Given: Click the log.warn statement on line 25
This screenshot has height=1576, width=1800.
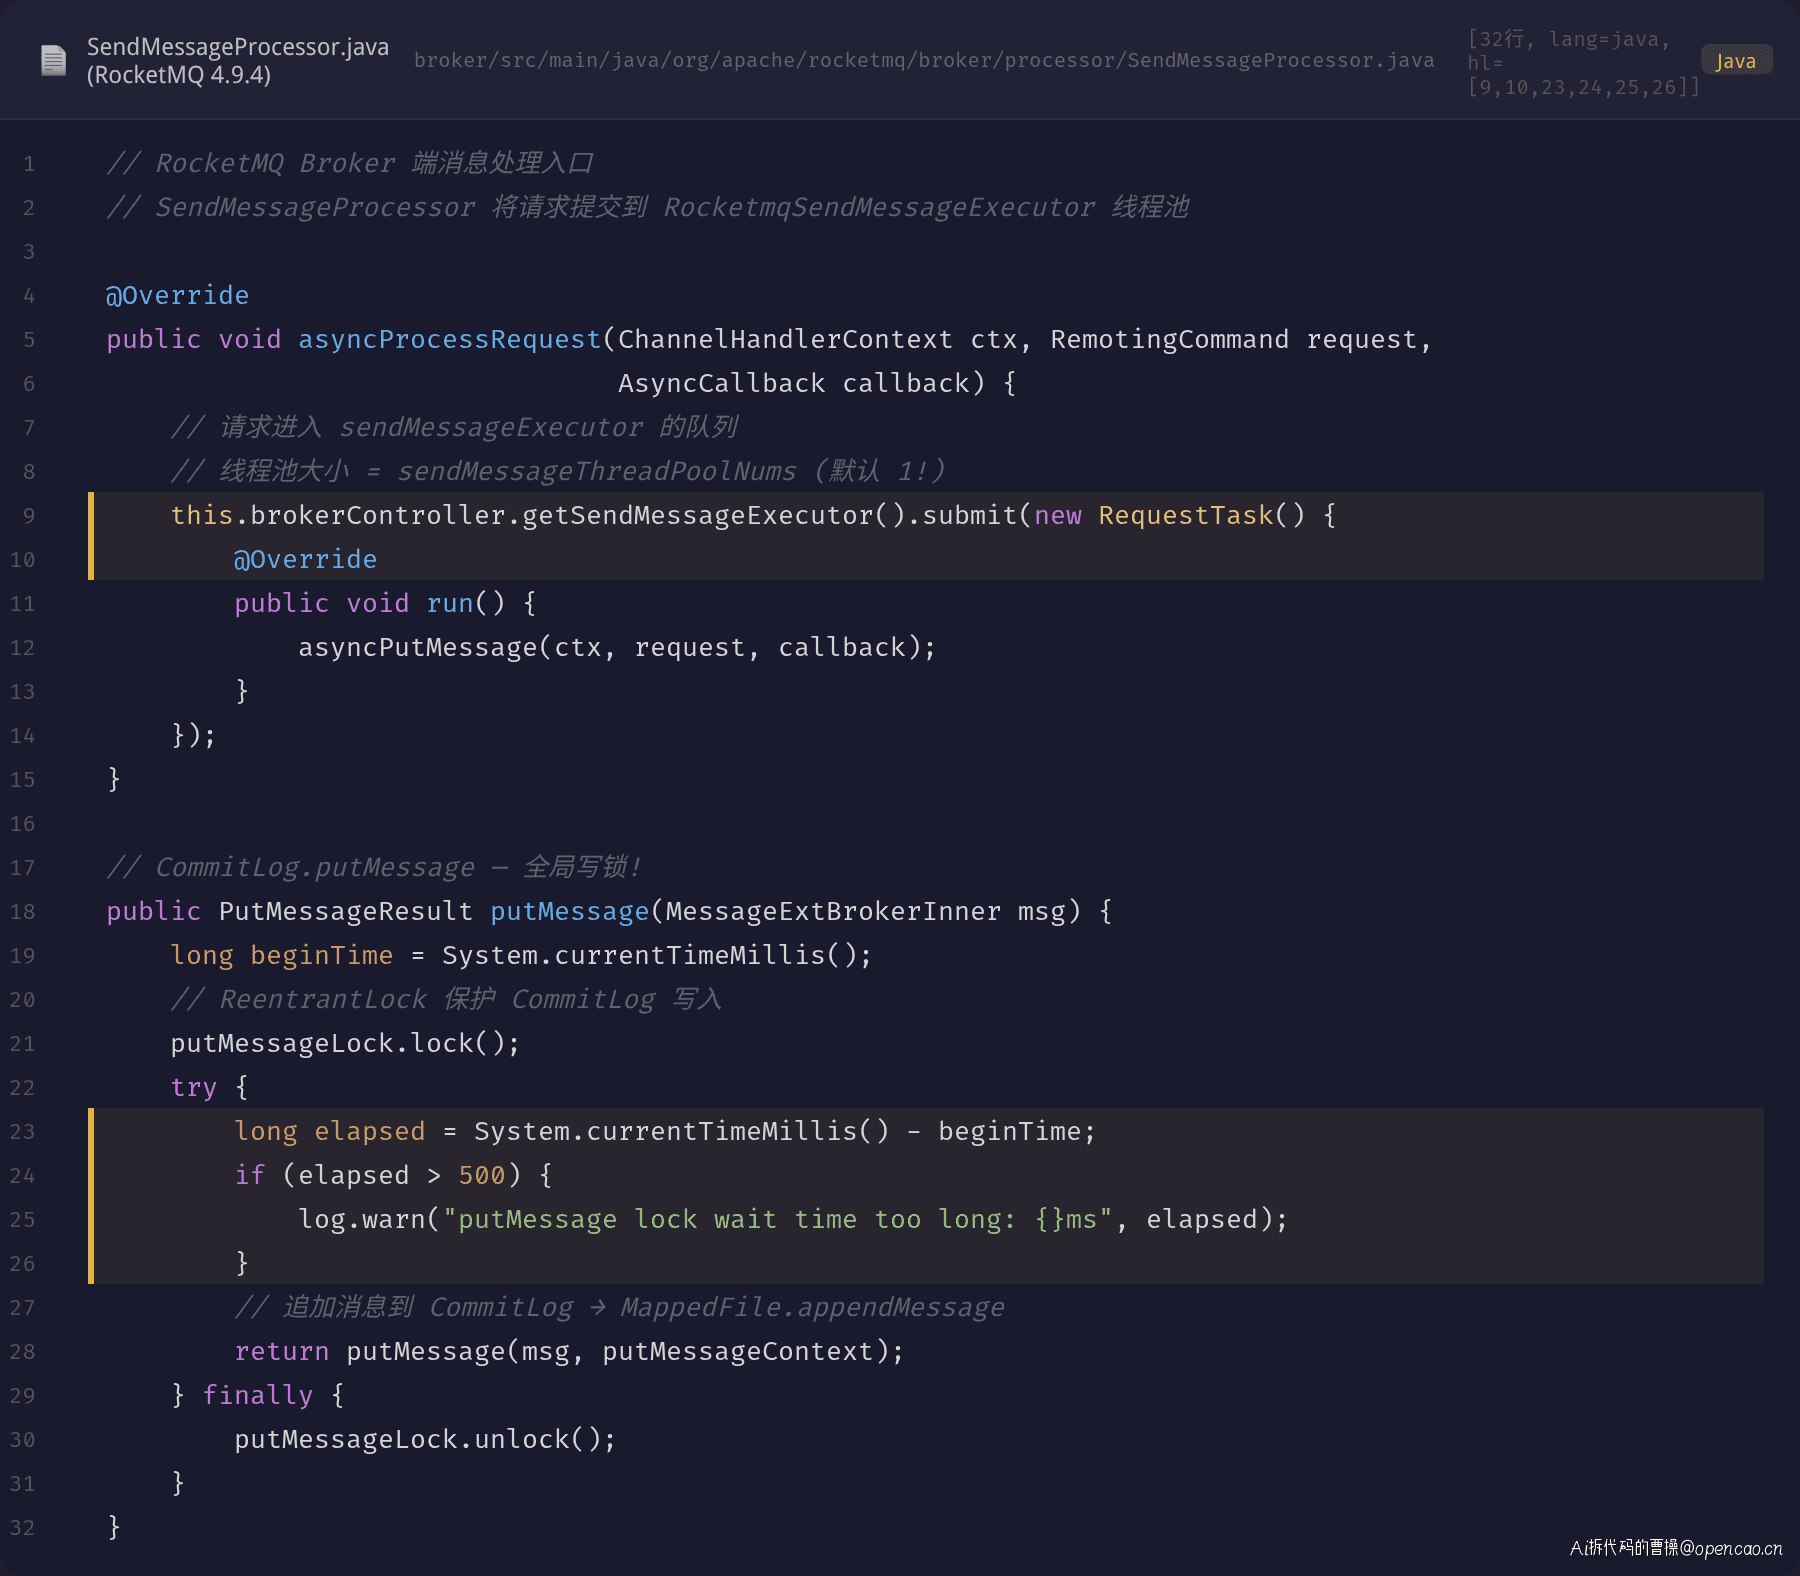Looking at the screenshot, I should tap(793, 1219).
